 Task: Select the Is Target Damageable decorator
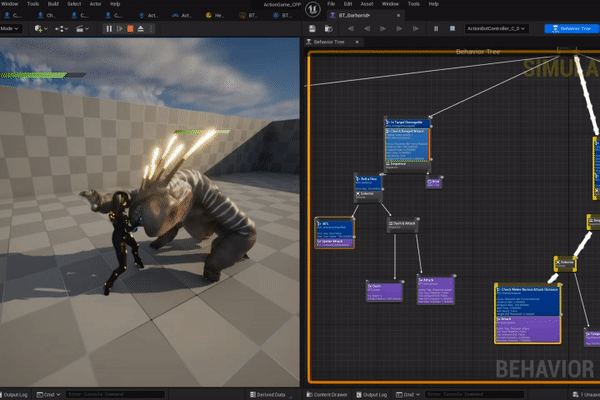tap(408, 124)
